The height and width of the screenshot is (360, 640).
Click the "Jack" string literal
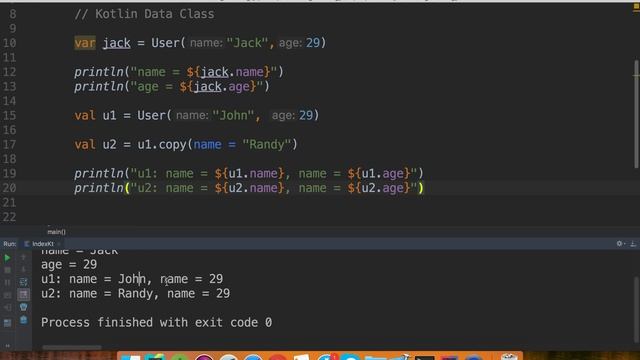point(247,42)
